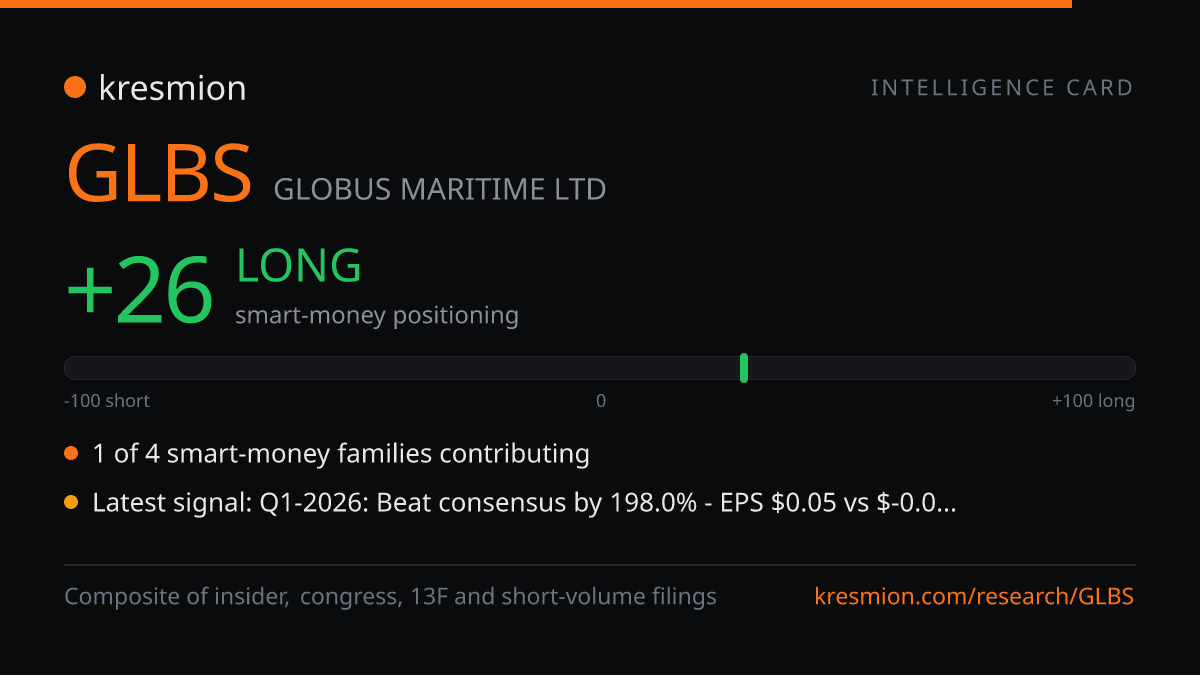Screen dimensions: 1200x675
Task: Click the +100 long scale label
Action: (1093, 401)
